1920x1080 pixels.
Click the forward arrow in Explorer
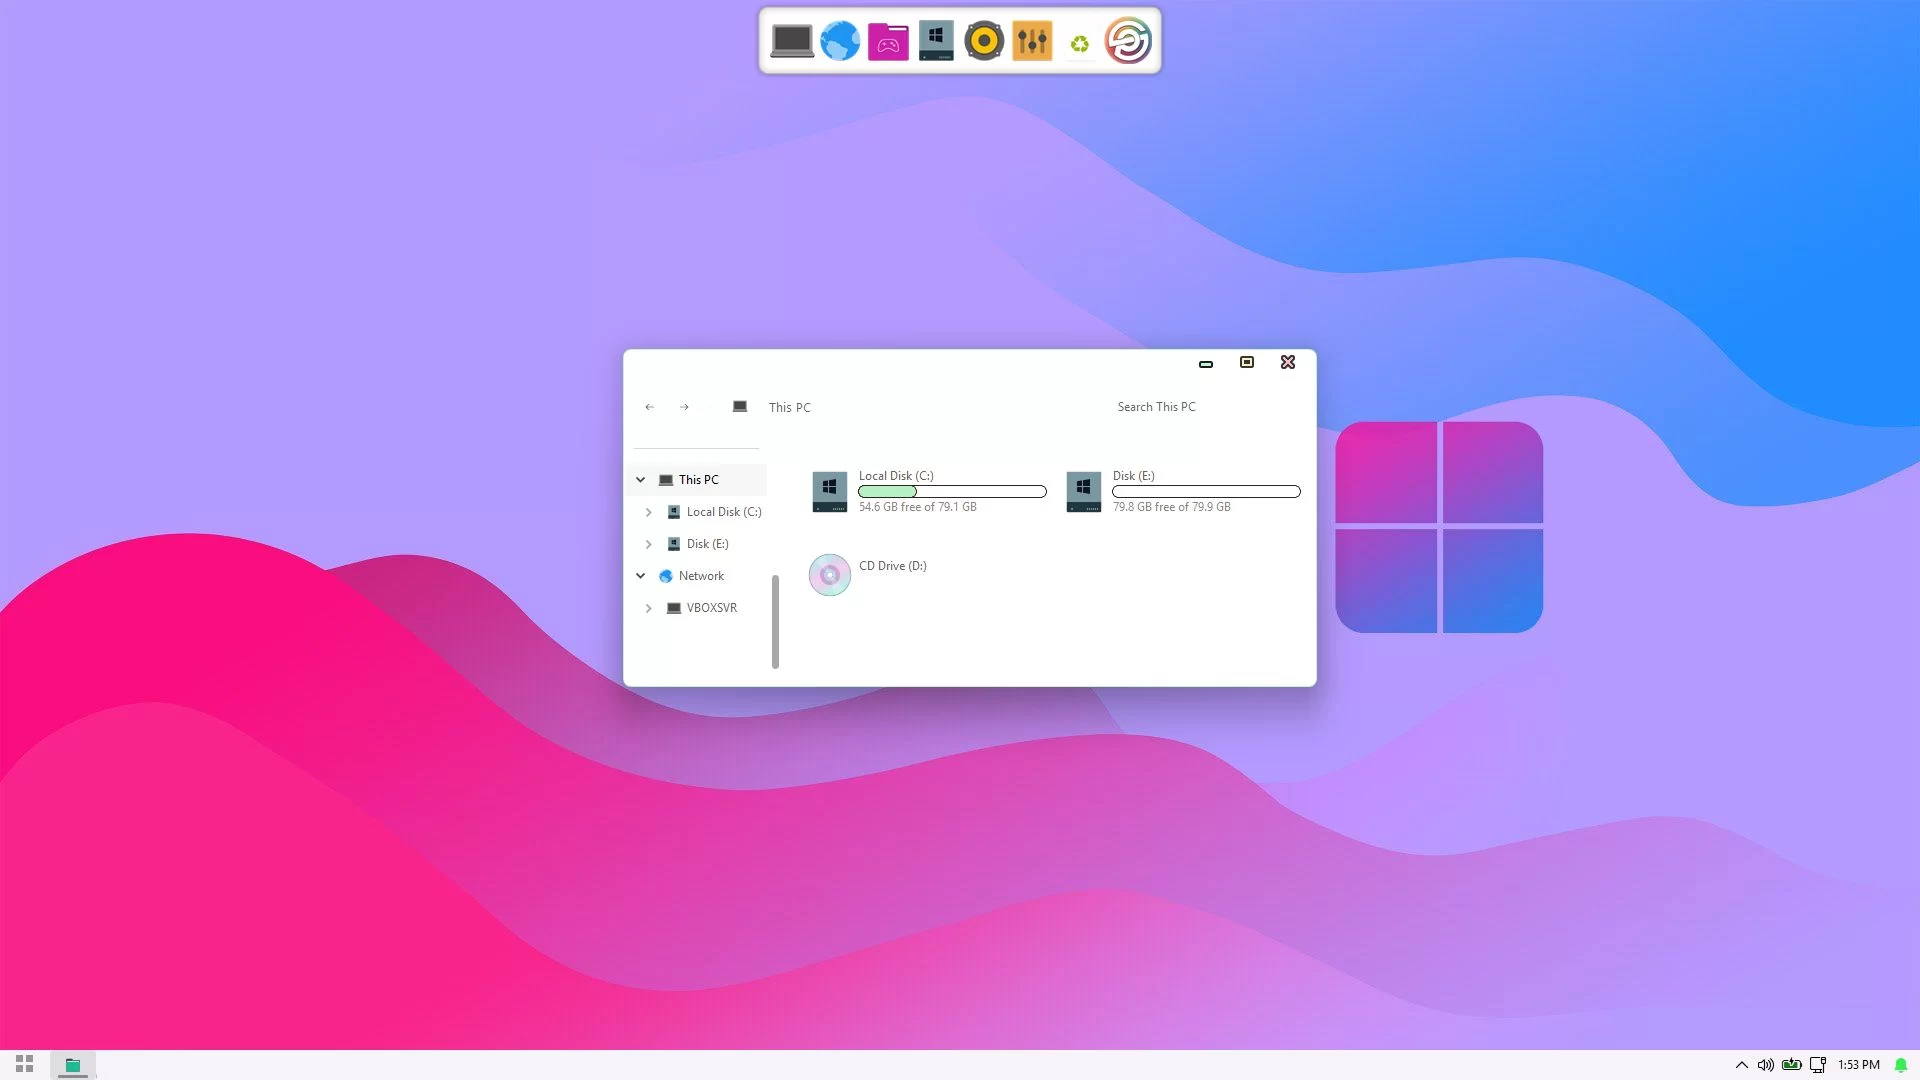pos(684,407)
